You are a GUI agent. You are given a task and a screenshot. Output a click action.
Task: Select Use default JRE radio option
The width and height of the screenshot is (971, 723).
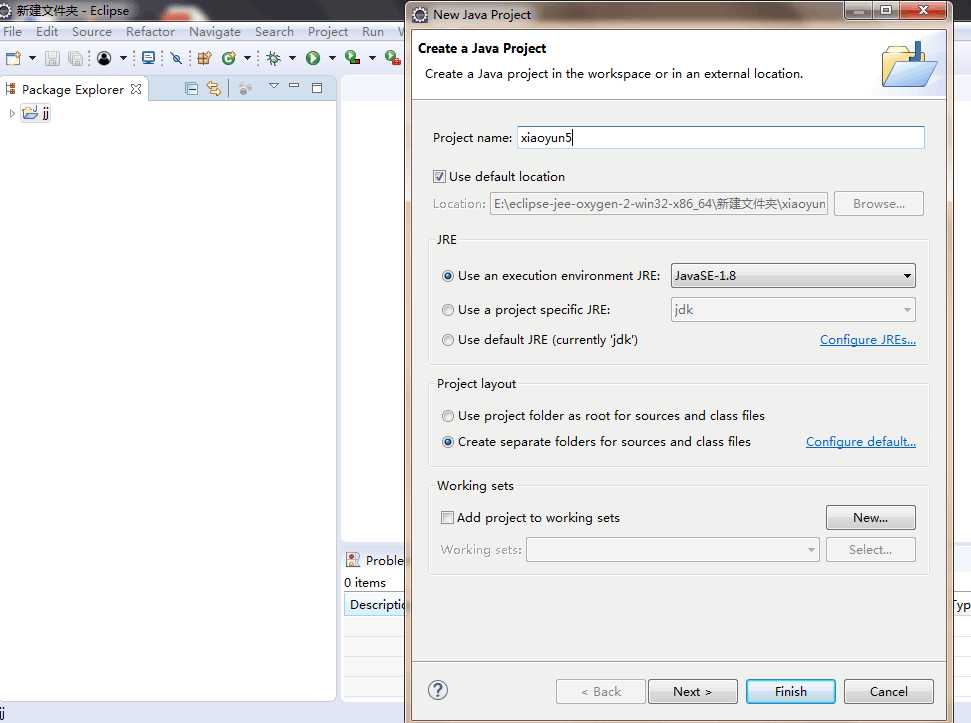tap(448, 340)
